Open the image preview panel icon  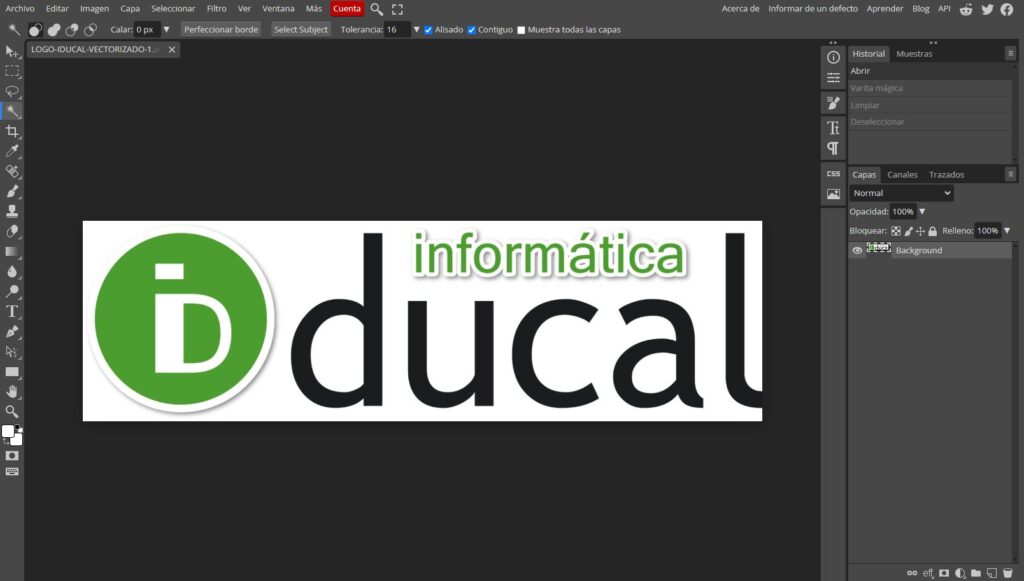pos(833,194)
